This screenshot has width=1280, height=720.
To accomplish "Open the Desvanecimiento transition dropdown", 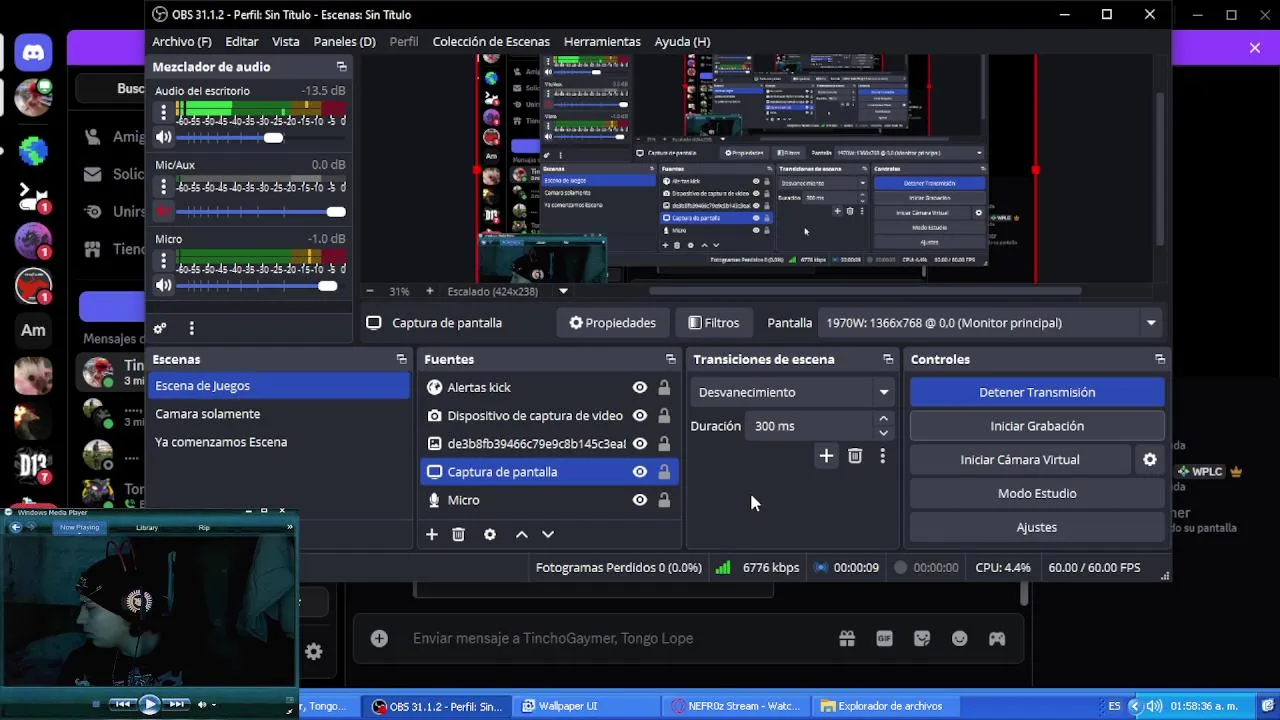I will (793, 392).
